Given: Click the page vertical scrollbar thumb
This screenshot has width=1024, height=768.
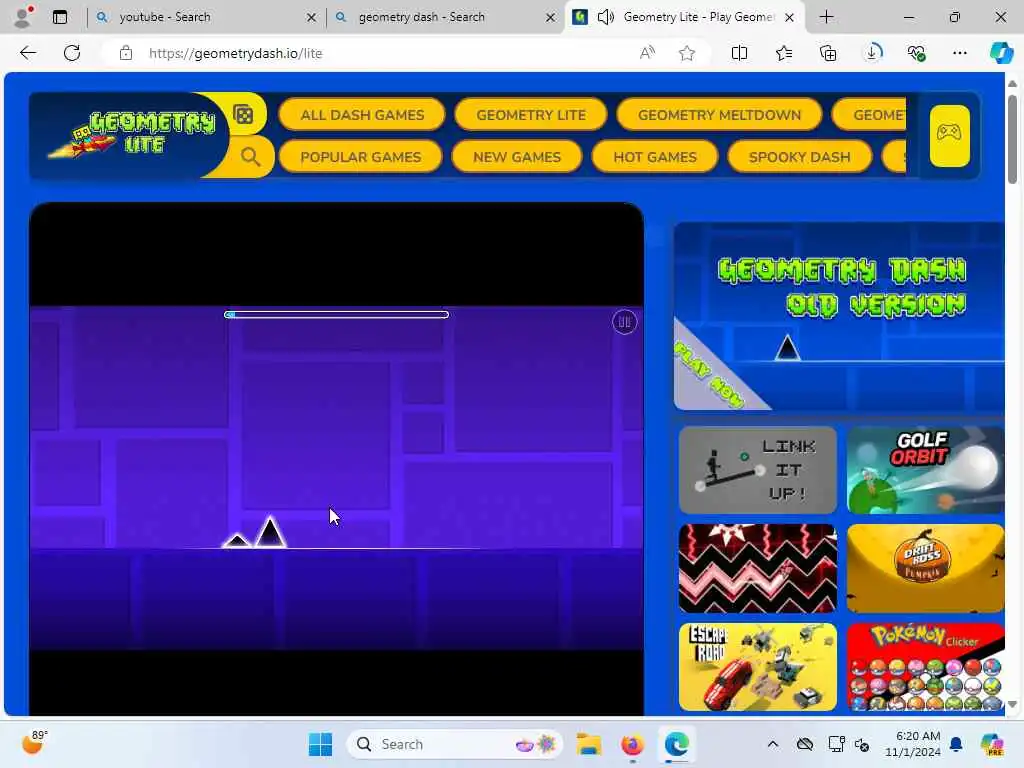Looking at the screenshot, I should pyautogui.click(x=1012, y=138).
